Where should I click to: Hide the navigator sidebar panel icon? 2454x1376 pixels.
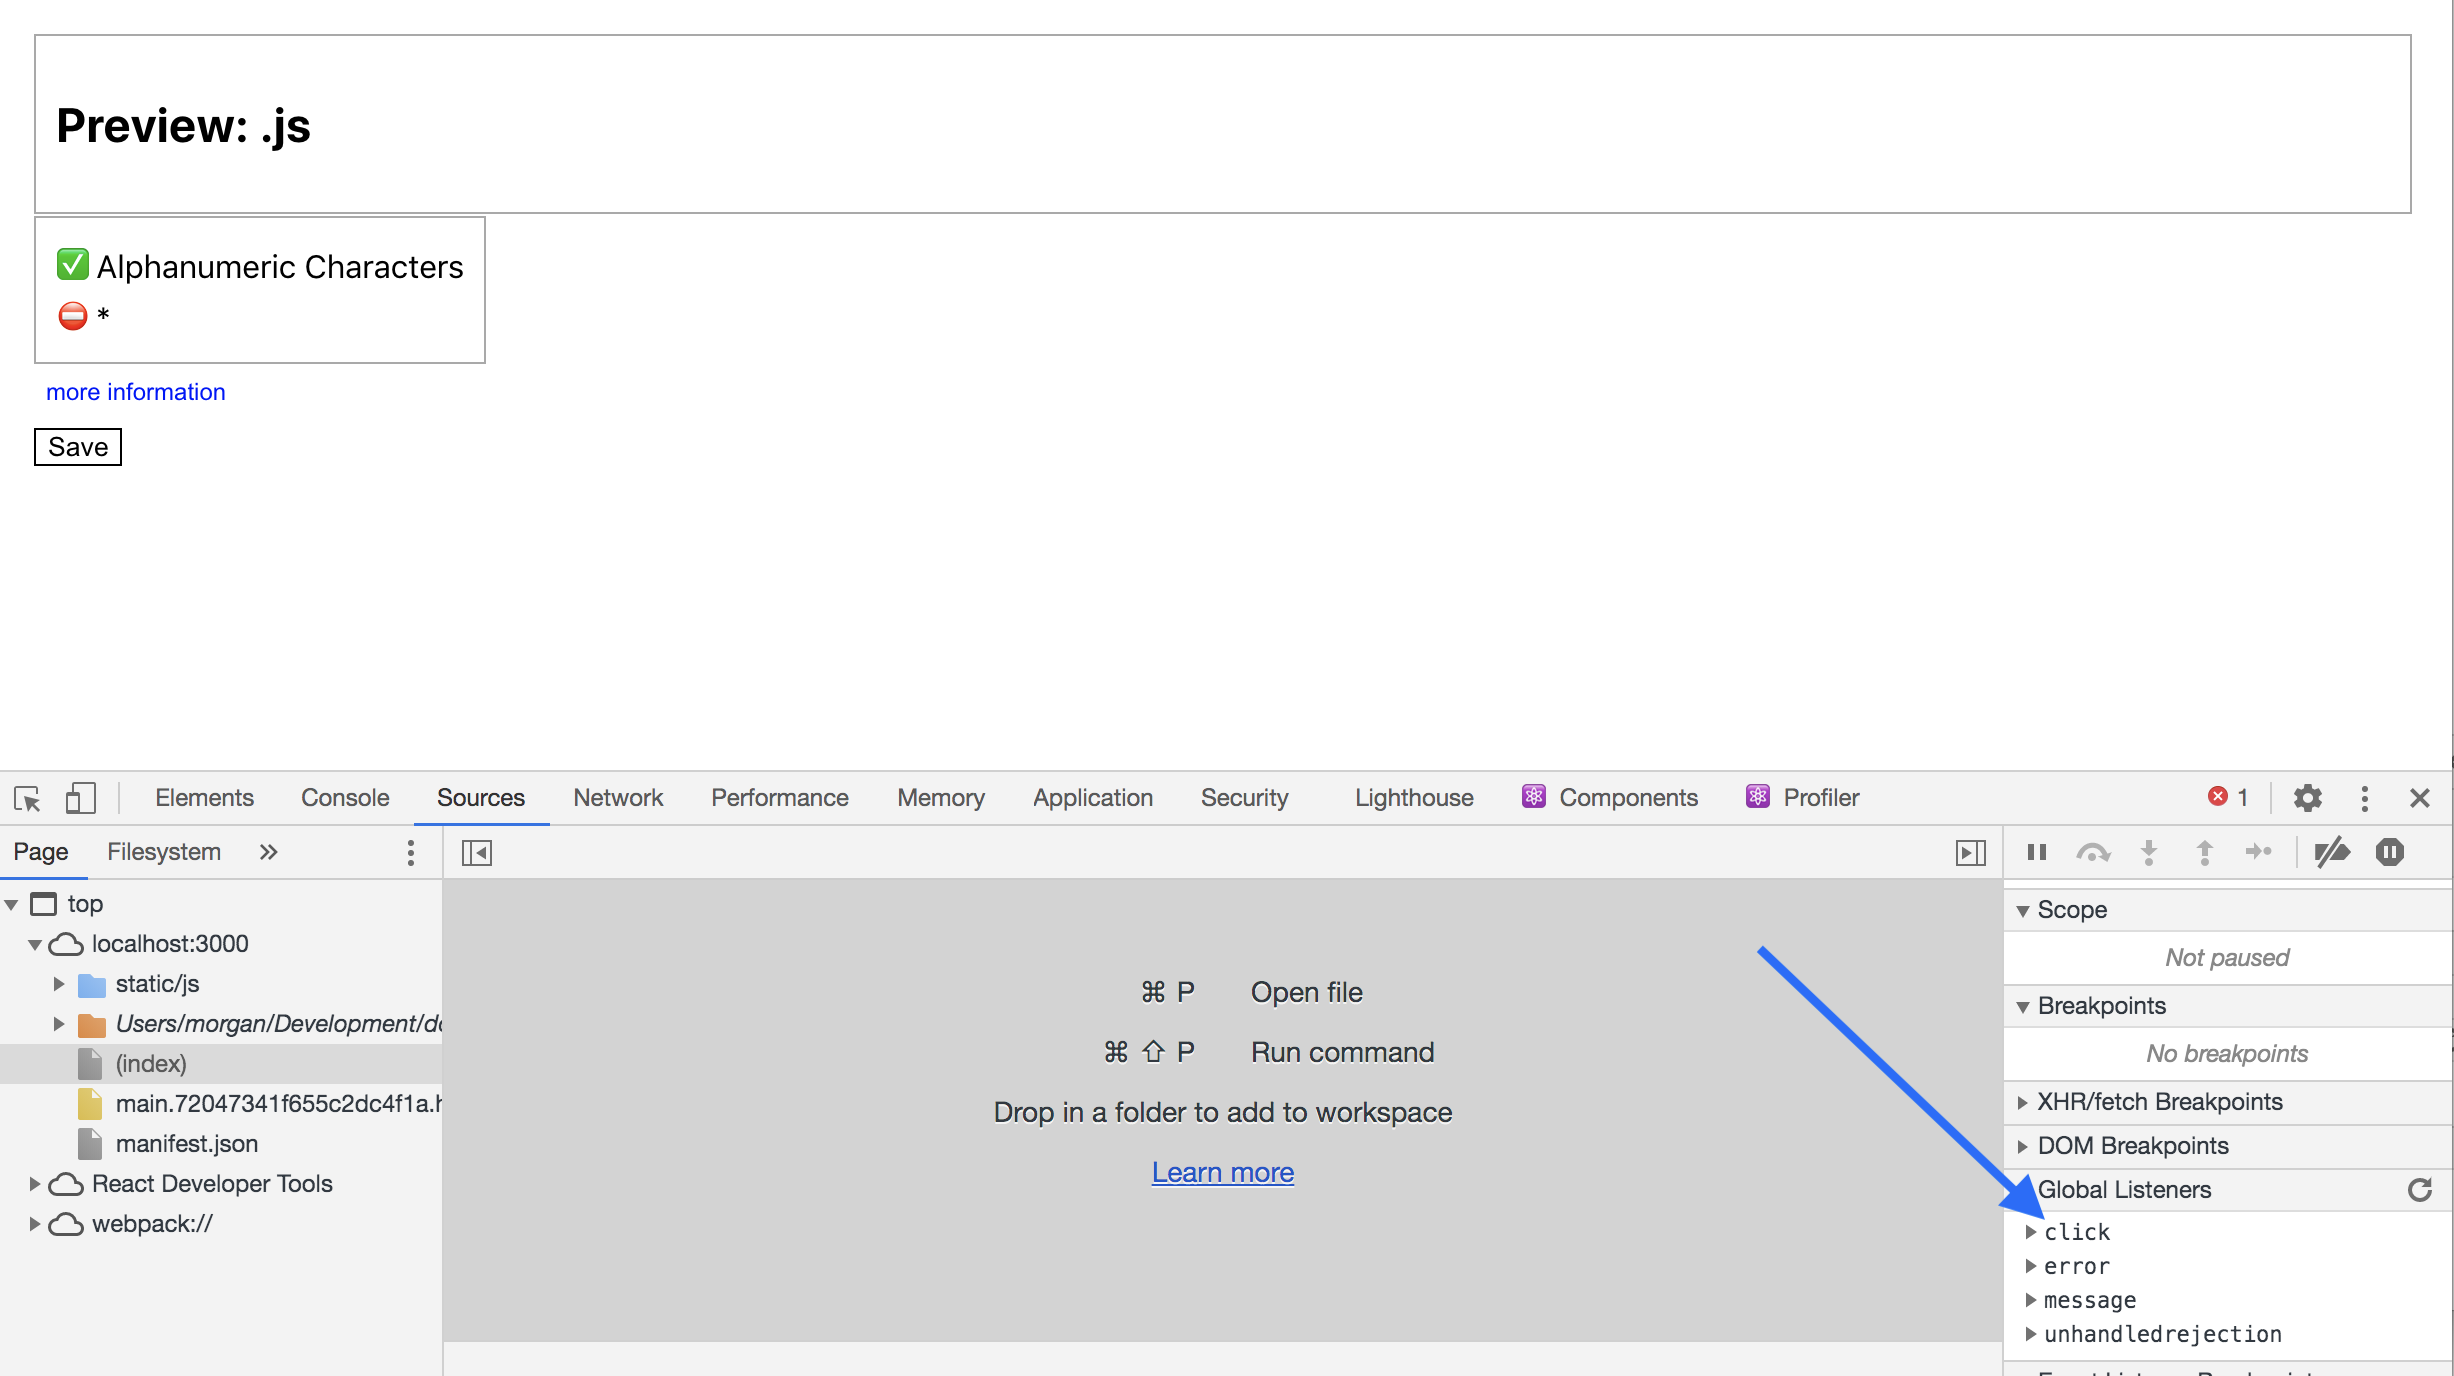pyautogui.click(x=477, y=853)
